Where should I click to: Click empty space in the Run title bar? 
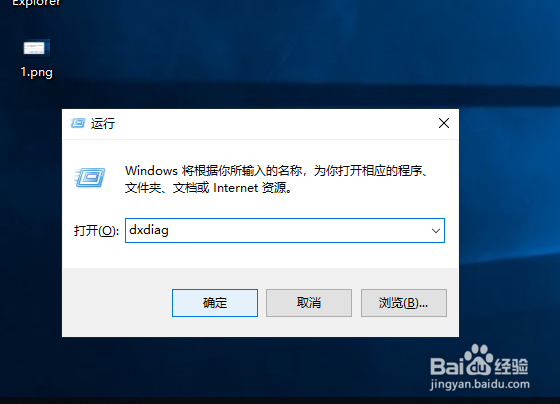pyautogui.click(x=275, y=124)
